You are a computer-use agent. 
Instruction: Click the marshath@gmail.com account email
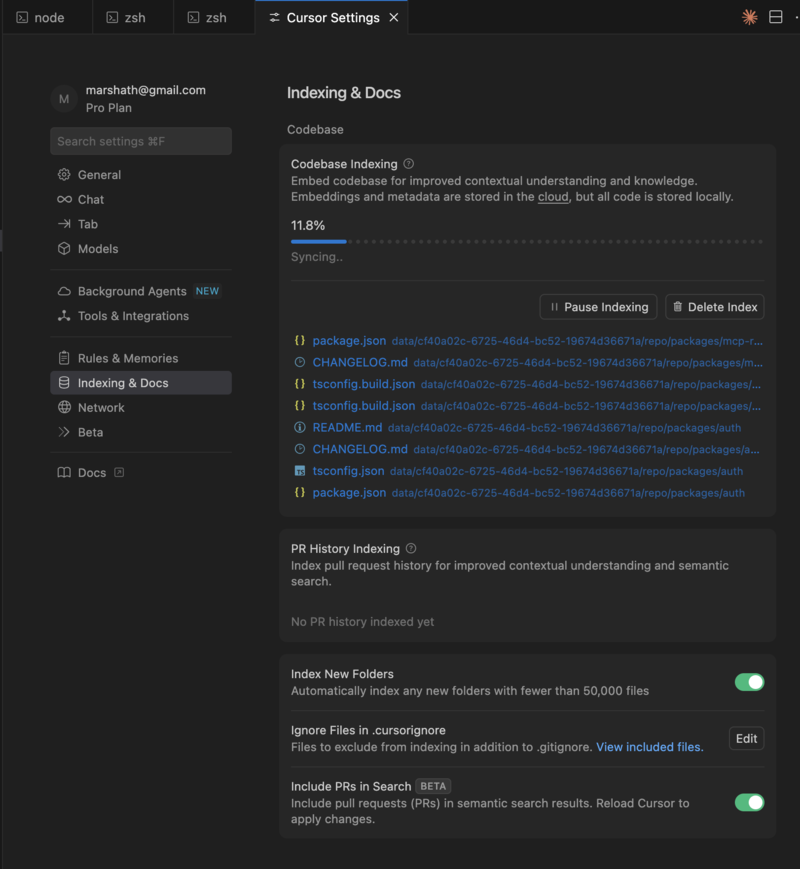coord(146,90)
